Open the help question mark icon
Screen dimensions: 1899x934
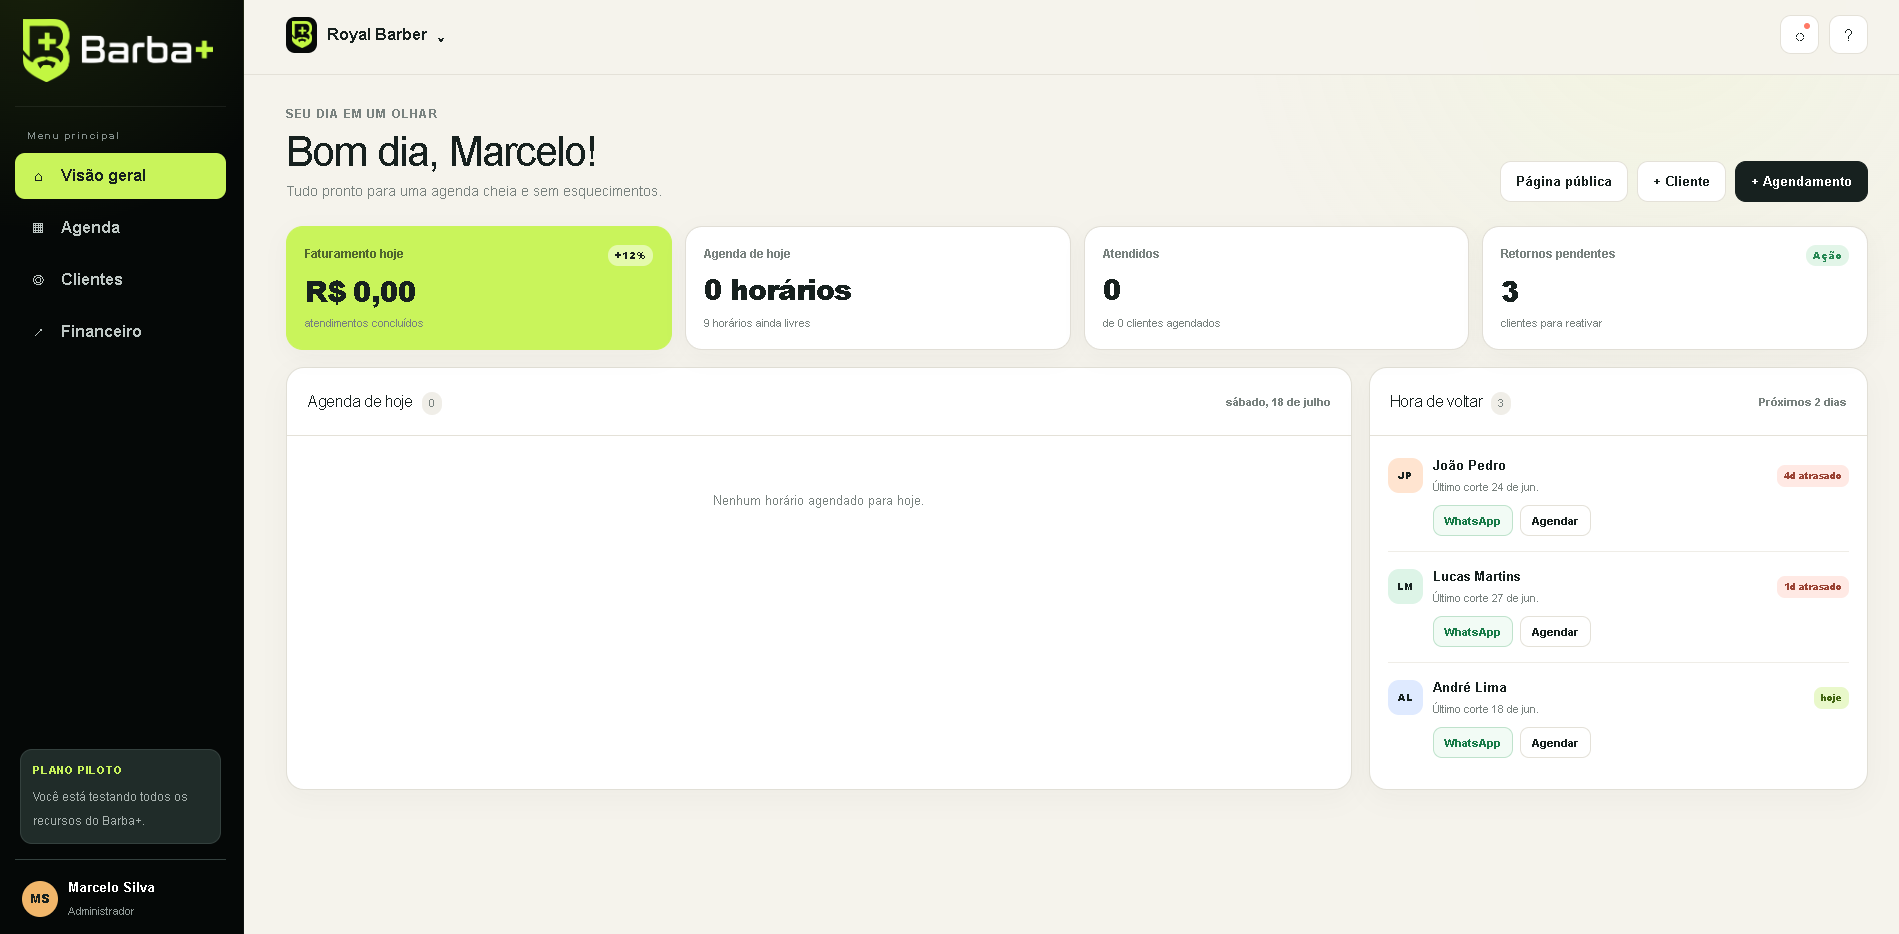pyautogui.click(x=1848, y=35)
